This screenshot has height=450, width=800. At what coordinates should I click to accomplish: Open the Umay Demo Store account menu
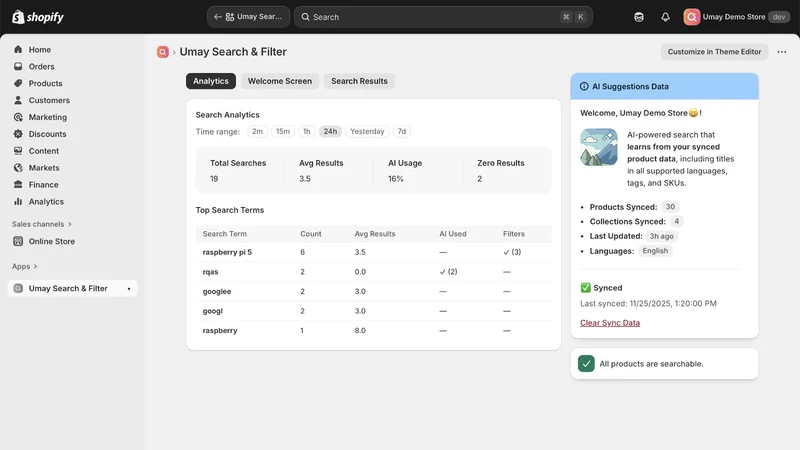coord(736,17)
